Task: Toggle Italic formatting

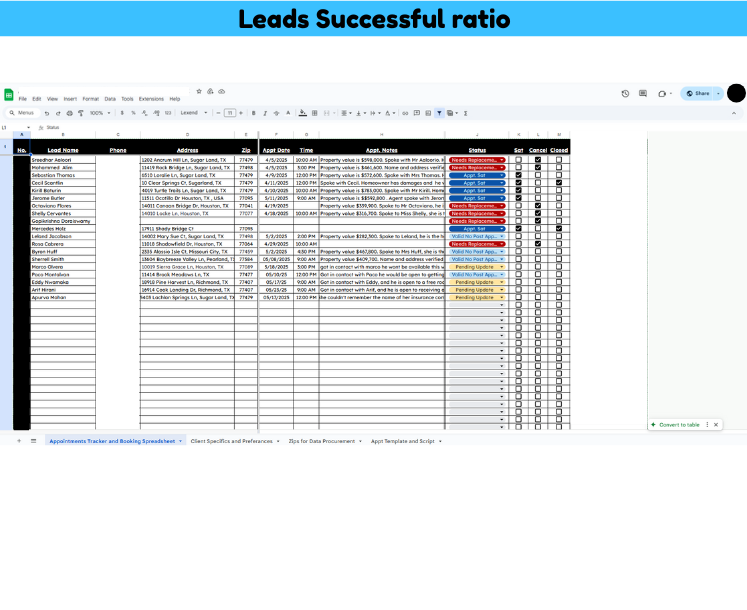Action: 264,113
